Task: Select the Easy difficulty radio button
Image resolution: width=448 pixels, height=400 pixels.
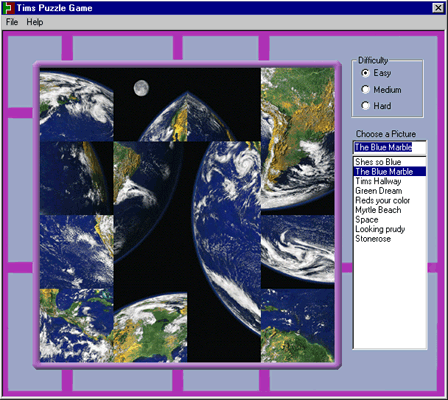Action: coord(366,73)
